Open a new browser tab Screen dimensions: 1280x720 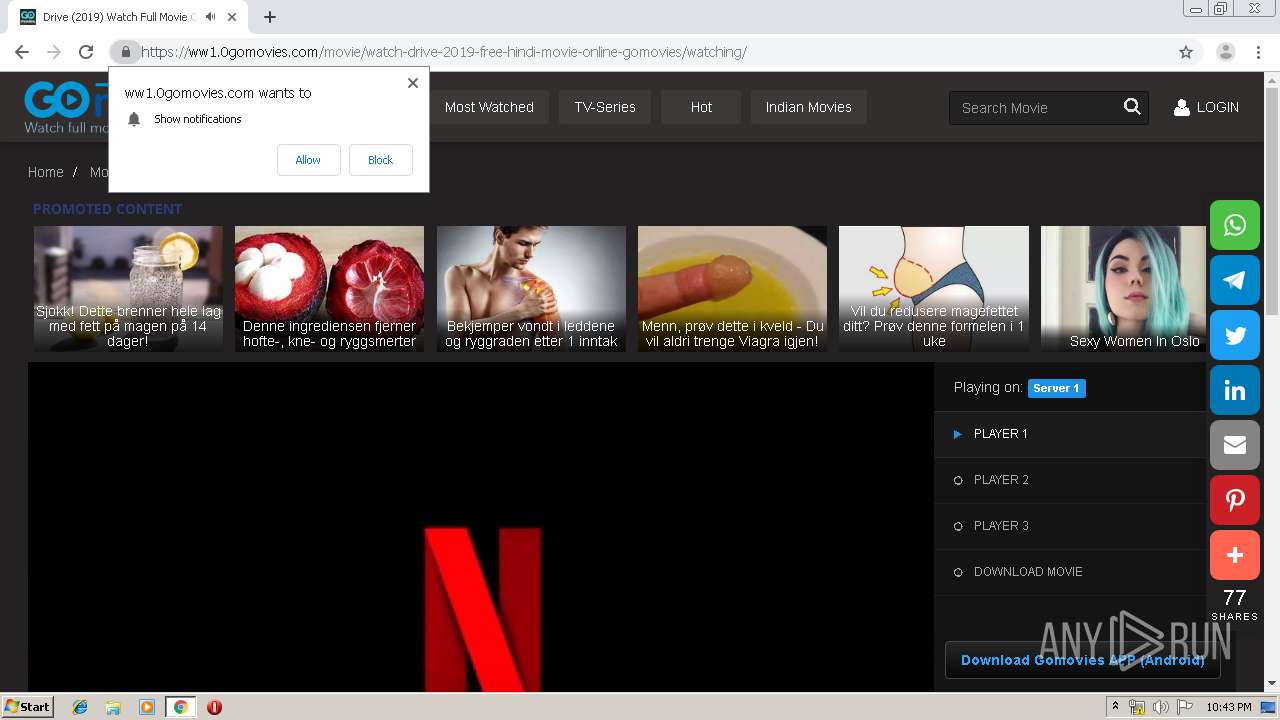(270, 17)
